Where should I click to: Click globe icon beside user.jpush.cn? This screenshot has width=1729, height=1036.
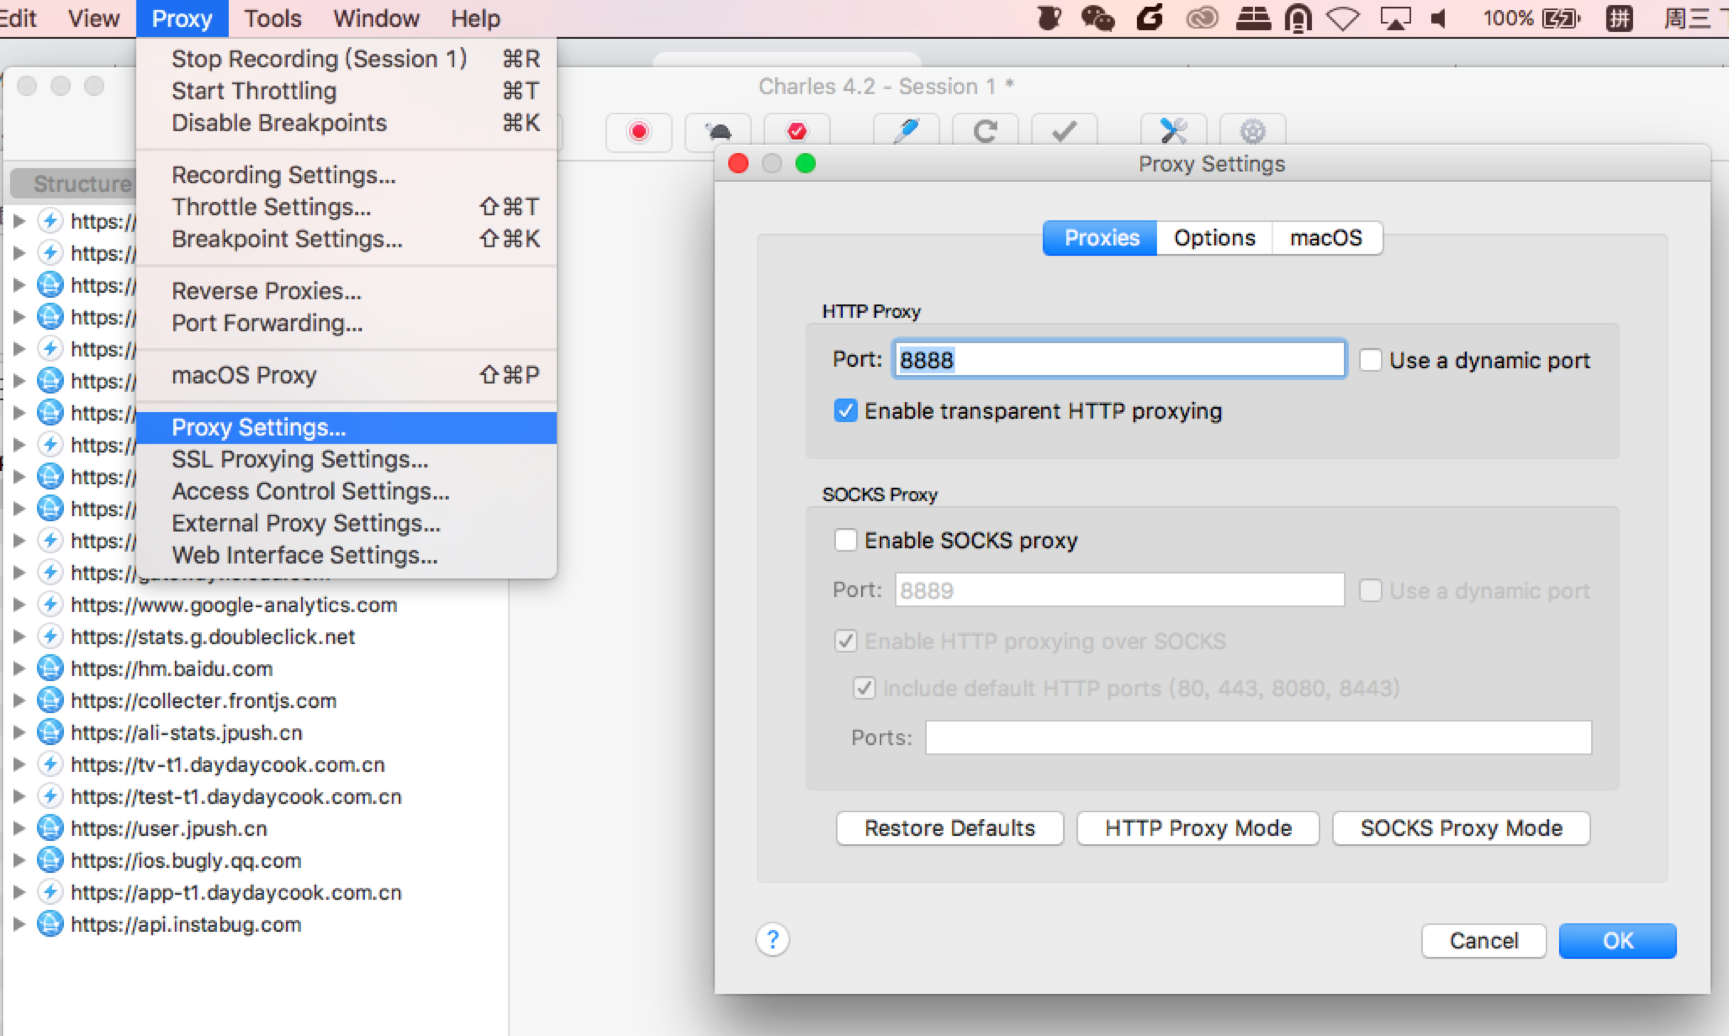50,828
